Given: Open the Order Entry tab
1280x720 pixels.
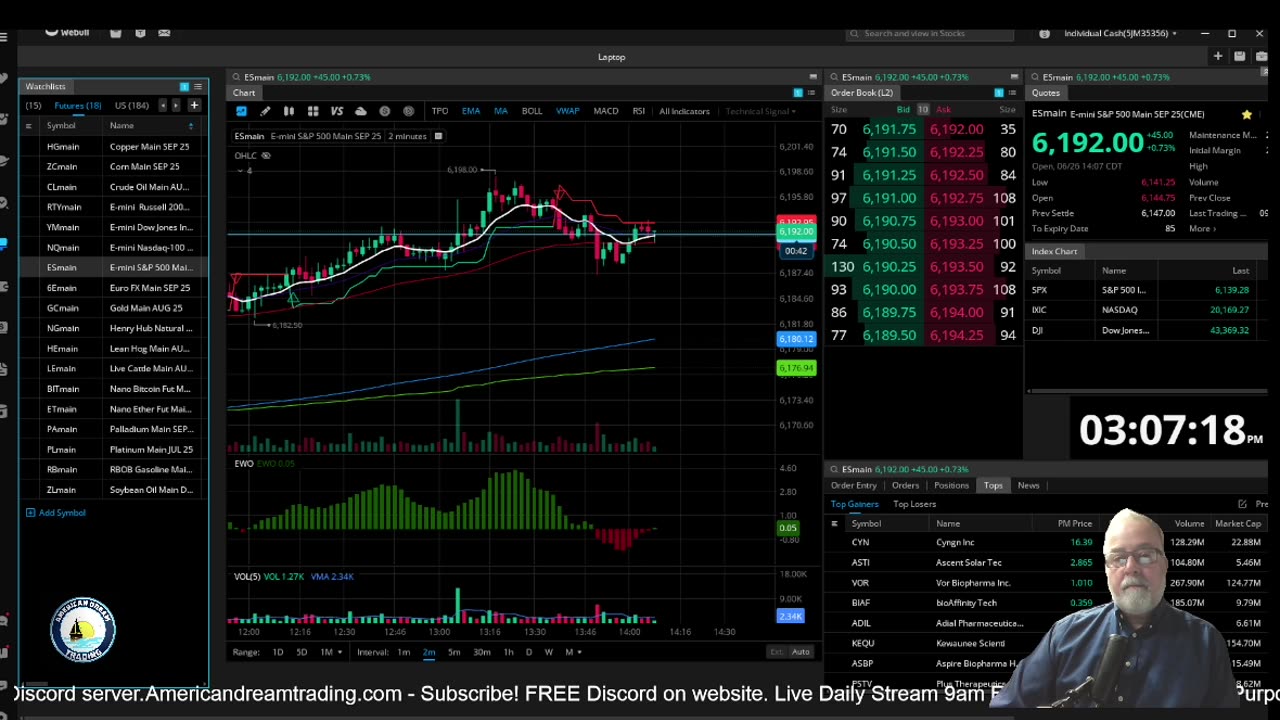Looking at the screenshot, I should [x=854, y=486].
